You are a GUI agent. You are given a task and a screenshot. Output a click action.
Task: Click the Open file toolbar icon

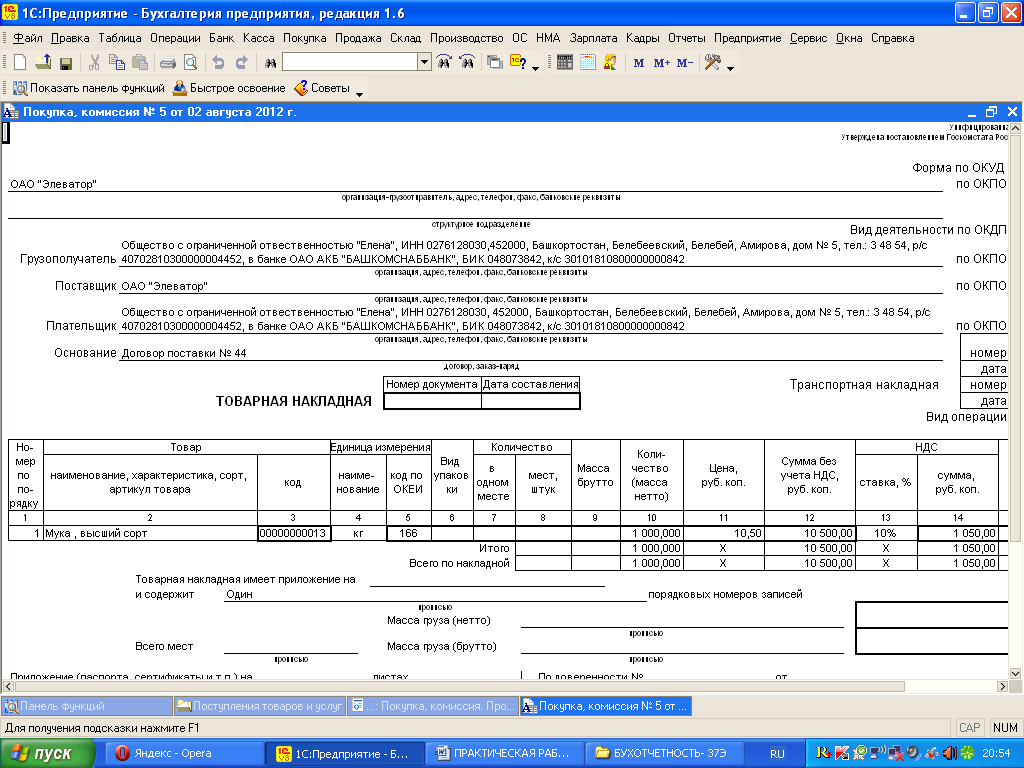coord(43,63)
